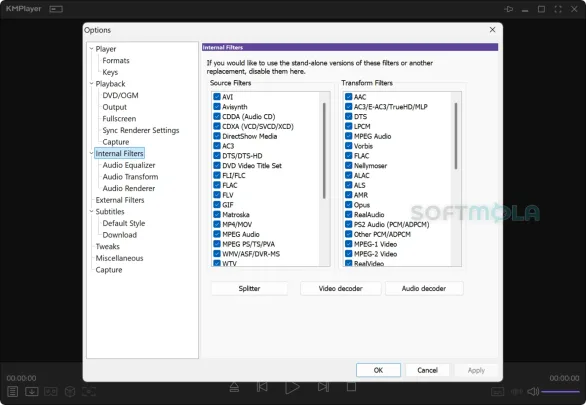Viewport: 586px width, 405px height.
Task: Click the KMPlayer skin toggle icon in title bar
Action: tap(56, 9)
